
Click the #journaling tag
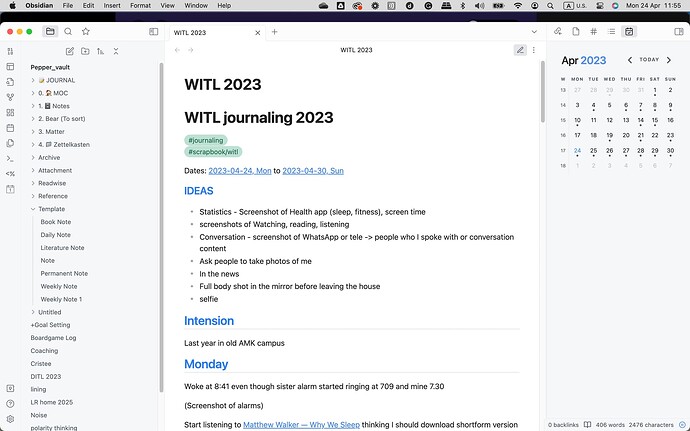206,140
